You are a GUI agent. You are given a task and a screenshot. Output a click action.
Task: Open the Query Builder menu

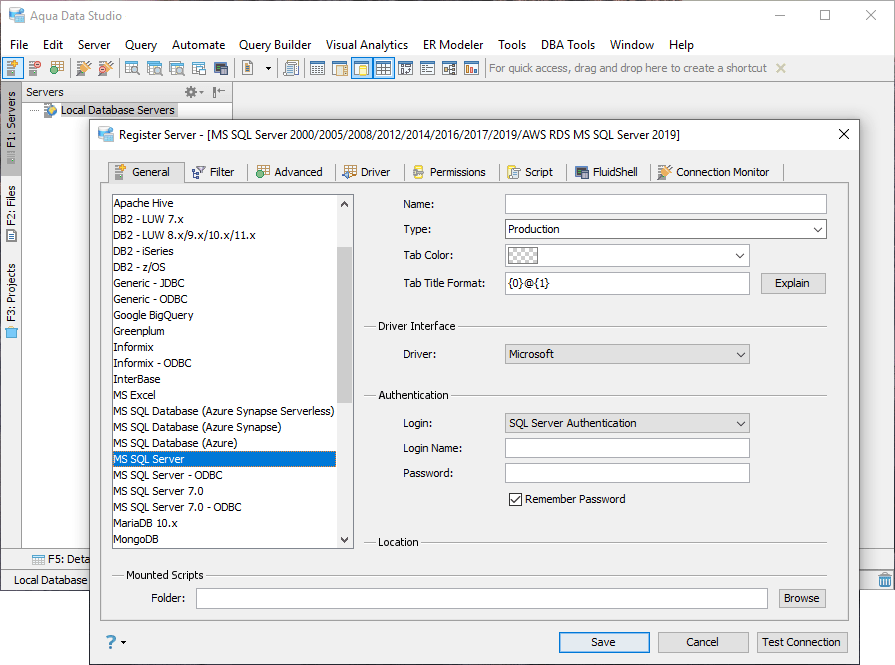[x=275, y=45]
